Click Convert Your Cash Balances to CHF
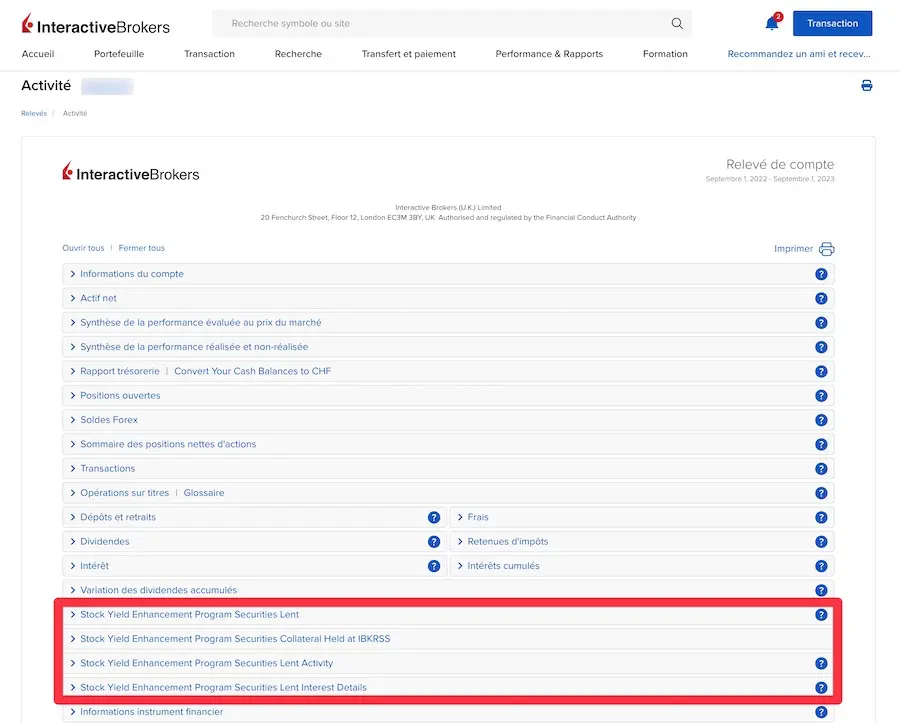900x723 pixels. pyautogui.click(x=252, y=372)
